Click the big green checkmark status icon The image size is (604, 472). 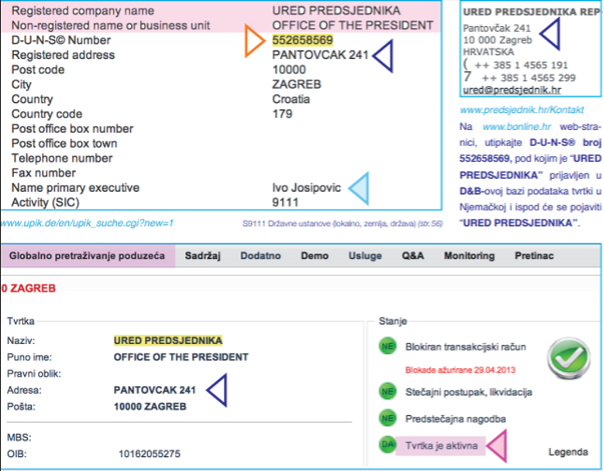pyautogui.click(x=569, y=359)
